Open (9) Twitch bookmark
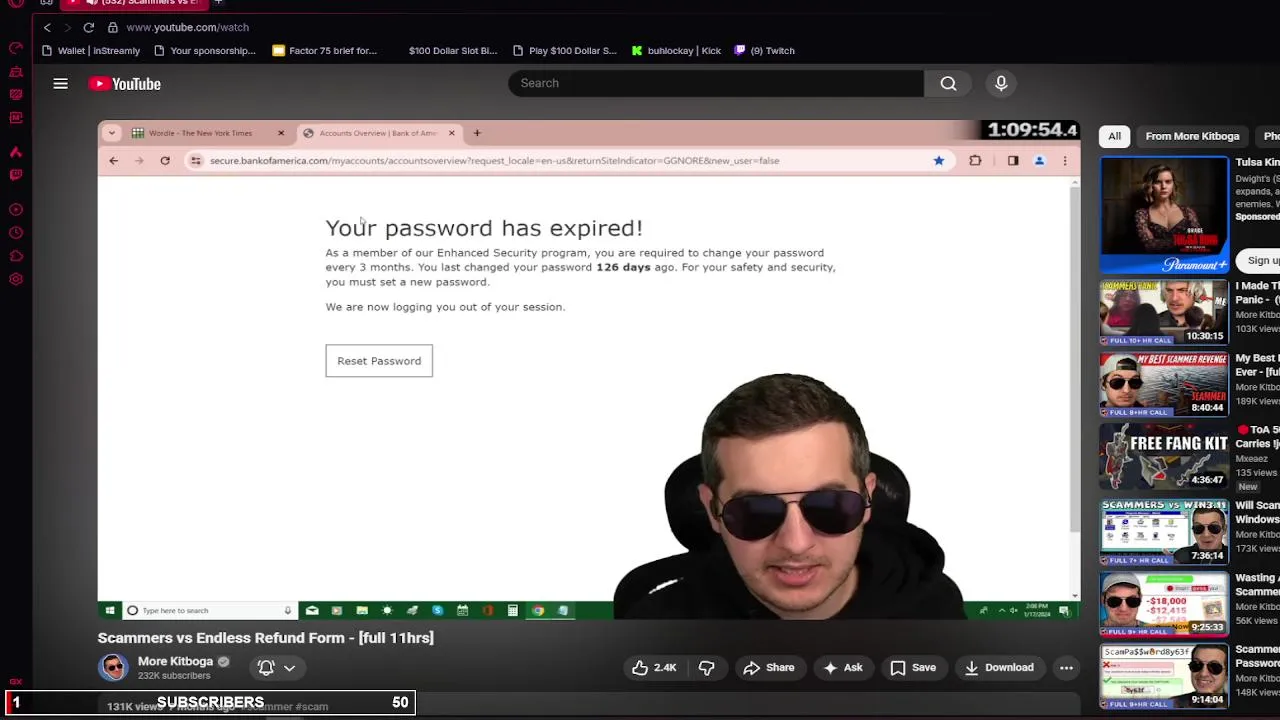This screenshot has height=720, width=1280. click(764, 51)
